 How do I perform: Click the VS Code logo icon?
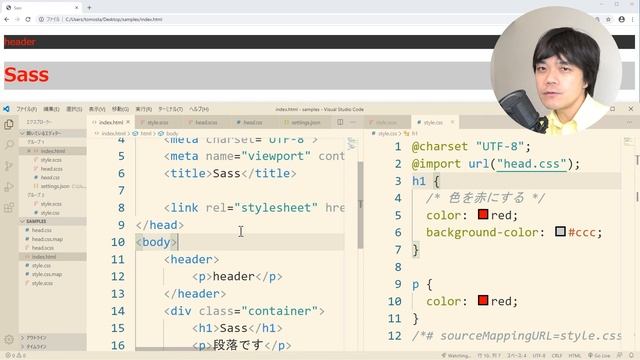coord(6,109)
